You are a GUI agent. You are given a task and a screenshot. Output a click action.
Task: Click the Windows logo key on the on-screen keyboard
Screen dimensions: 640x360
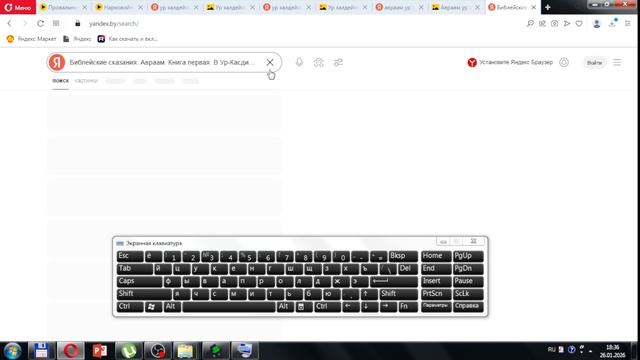[153, 307]
